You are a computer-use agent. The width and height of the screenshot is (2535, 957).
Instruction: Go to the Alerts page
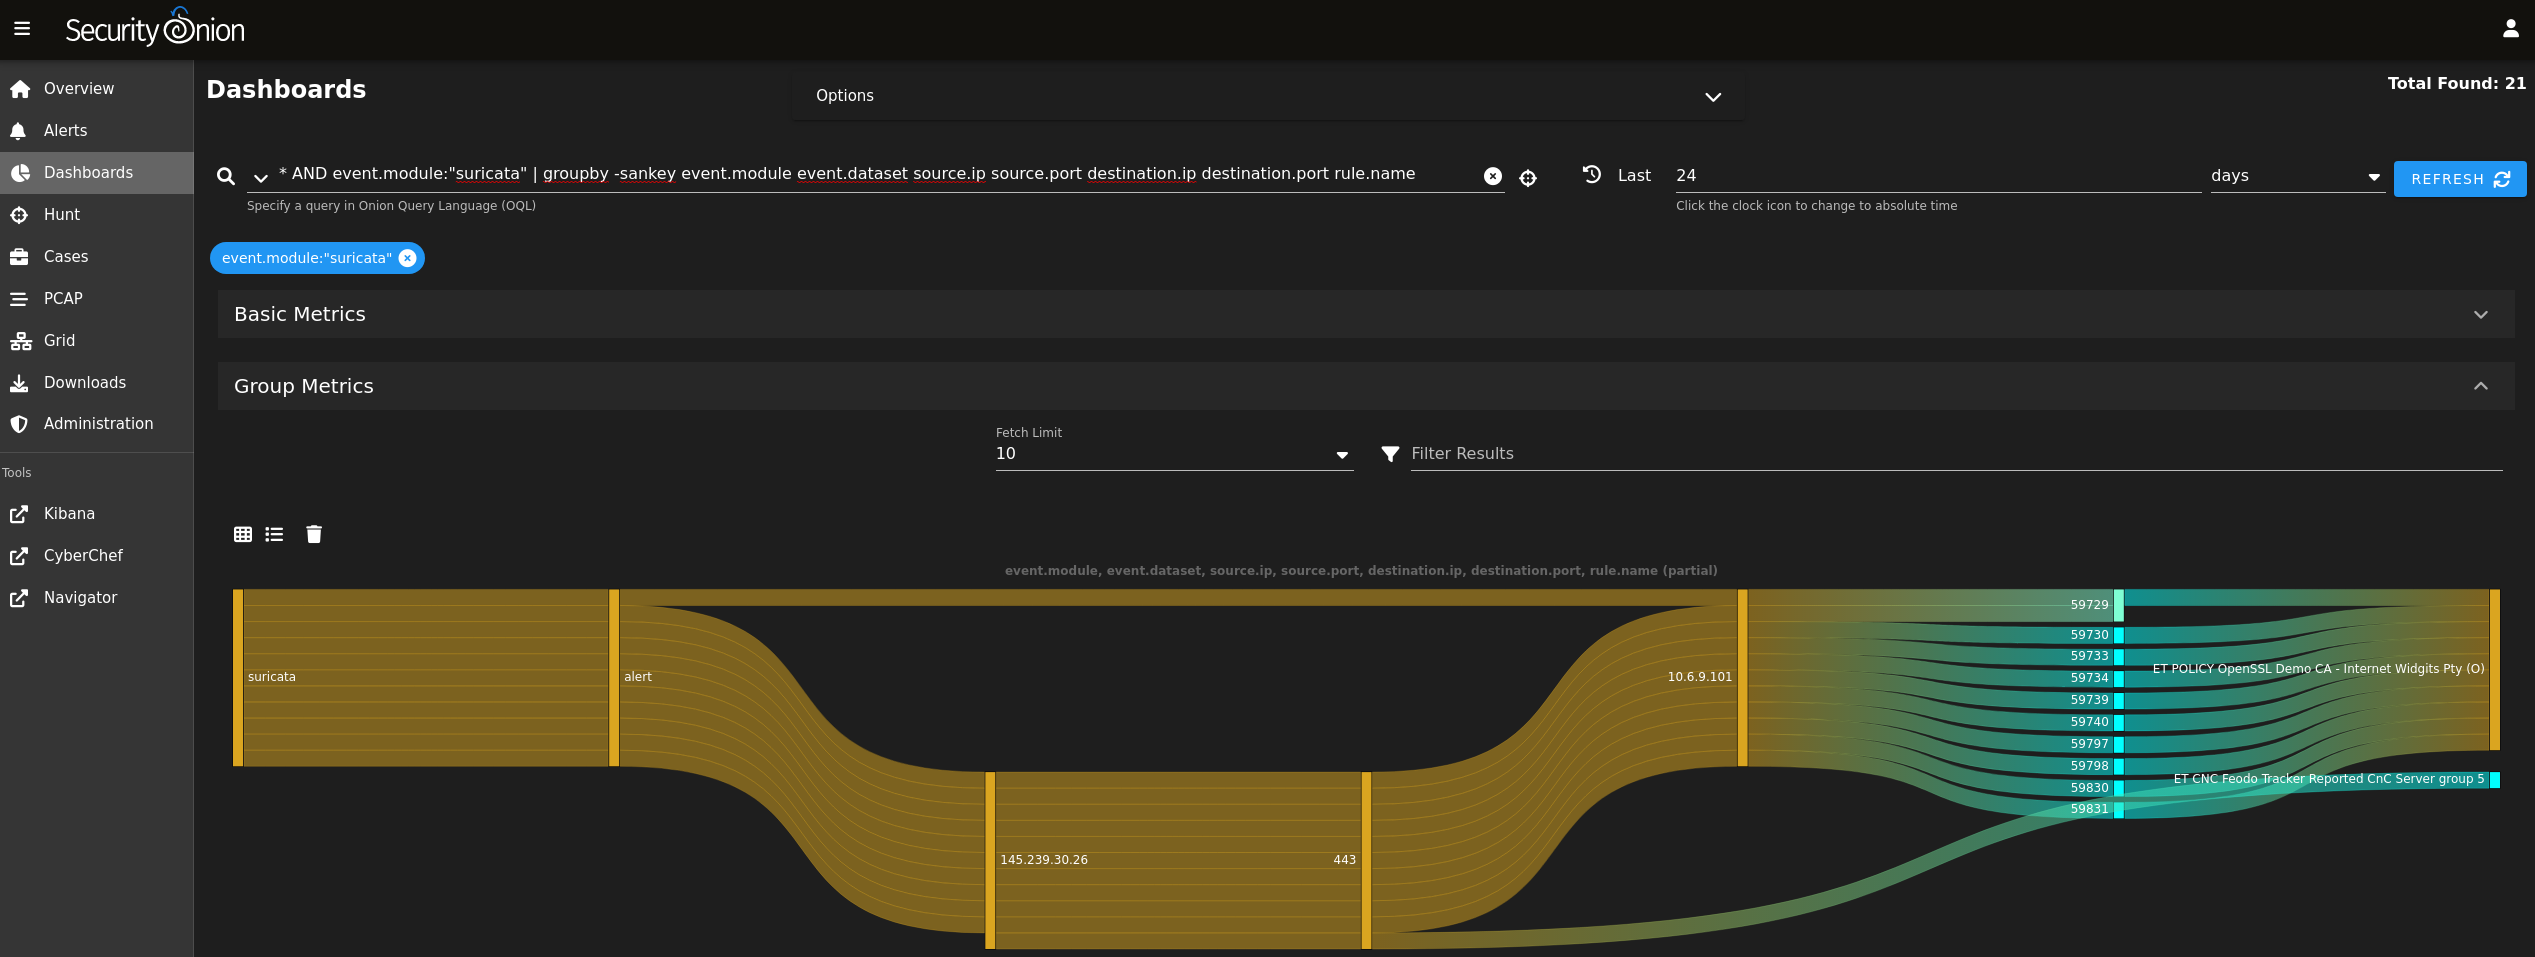(x=97, y=131)
